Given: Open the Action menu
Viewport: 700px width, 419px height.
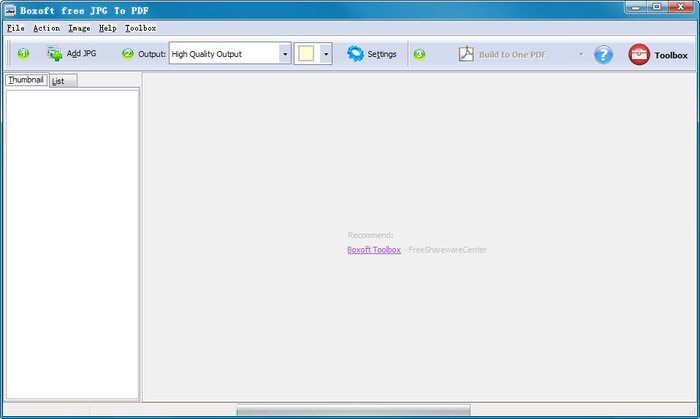Looking at the screenshot, I should coord(46,28).
